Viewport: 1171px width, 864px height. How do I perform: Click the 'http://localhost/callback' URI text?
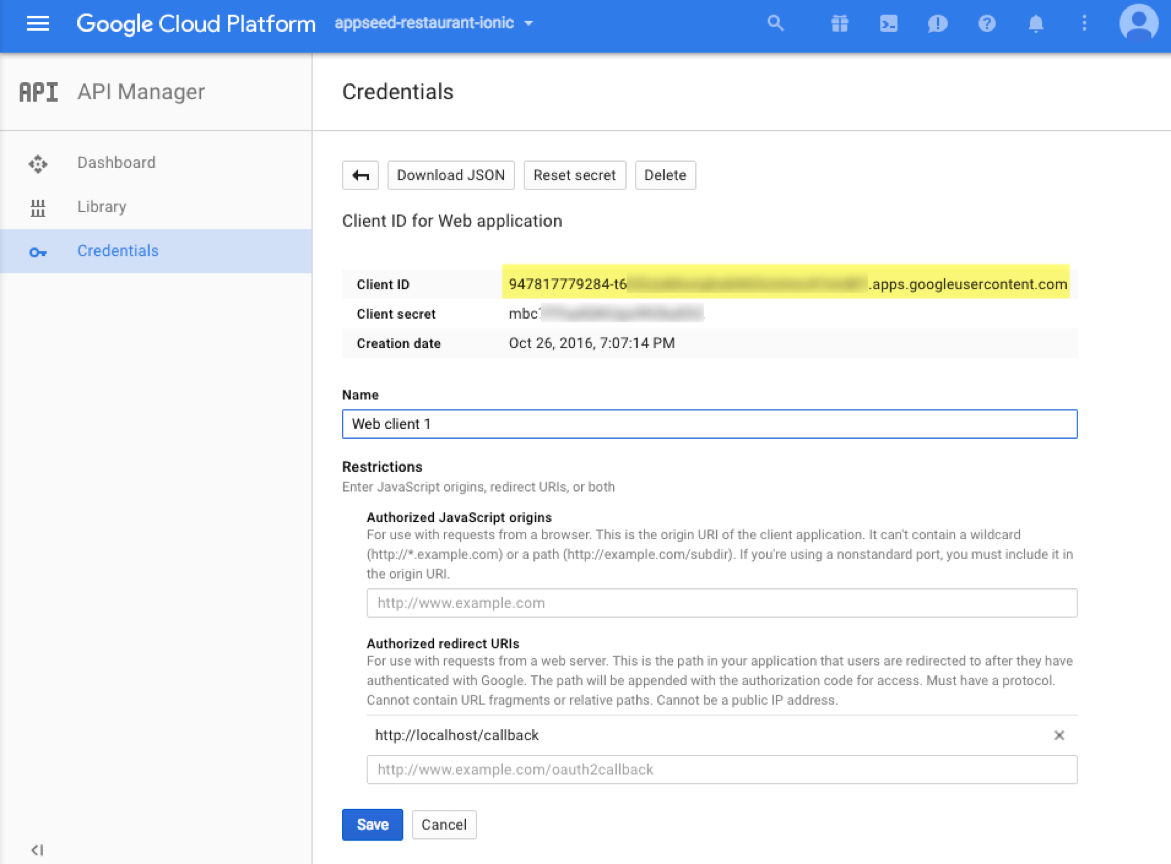coord(457,736)
